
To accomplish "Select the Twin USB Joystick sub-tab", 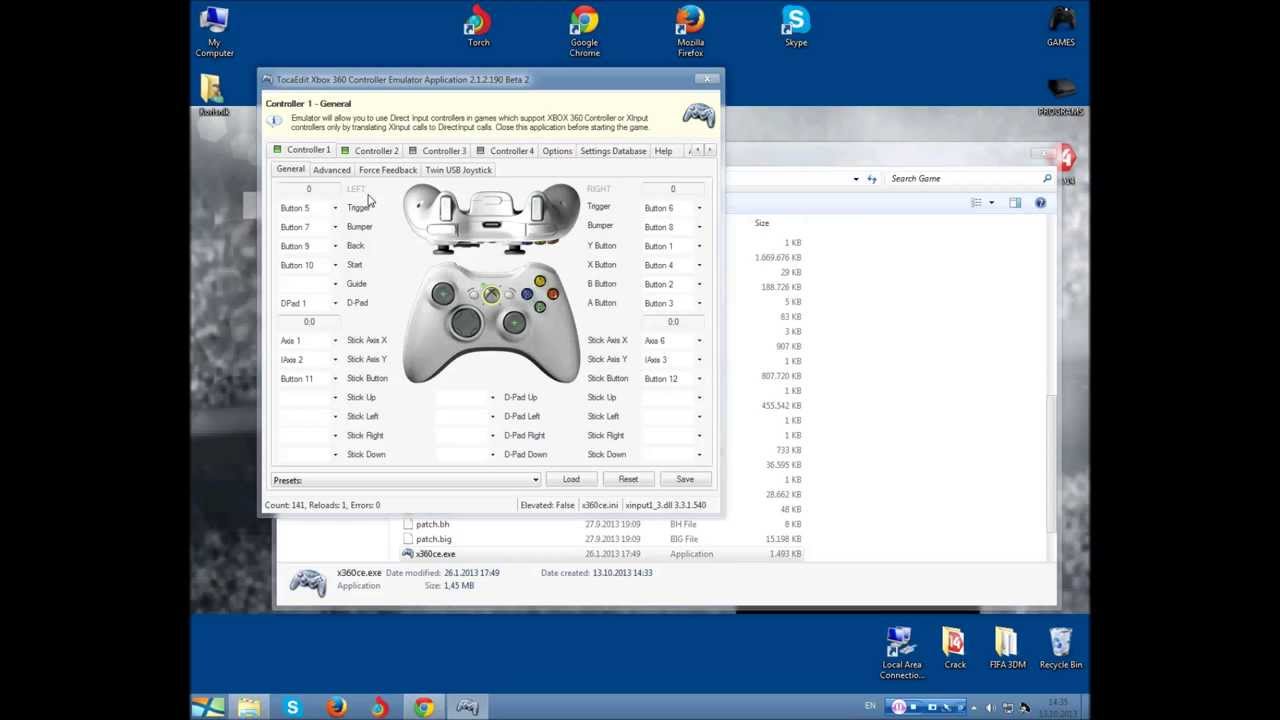I will [x=458, y=170].
